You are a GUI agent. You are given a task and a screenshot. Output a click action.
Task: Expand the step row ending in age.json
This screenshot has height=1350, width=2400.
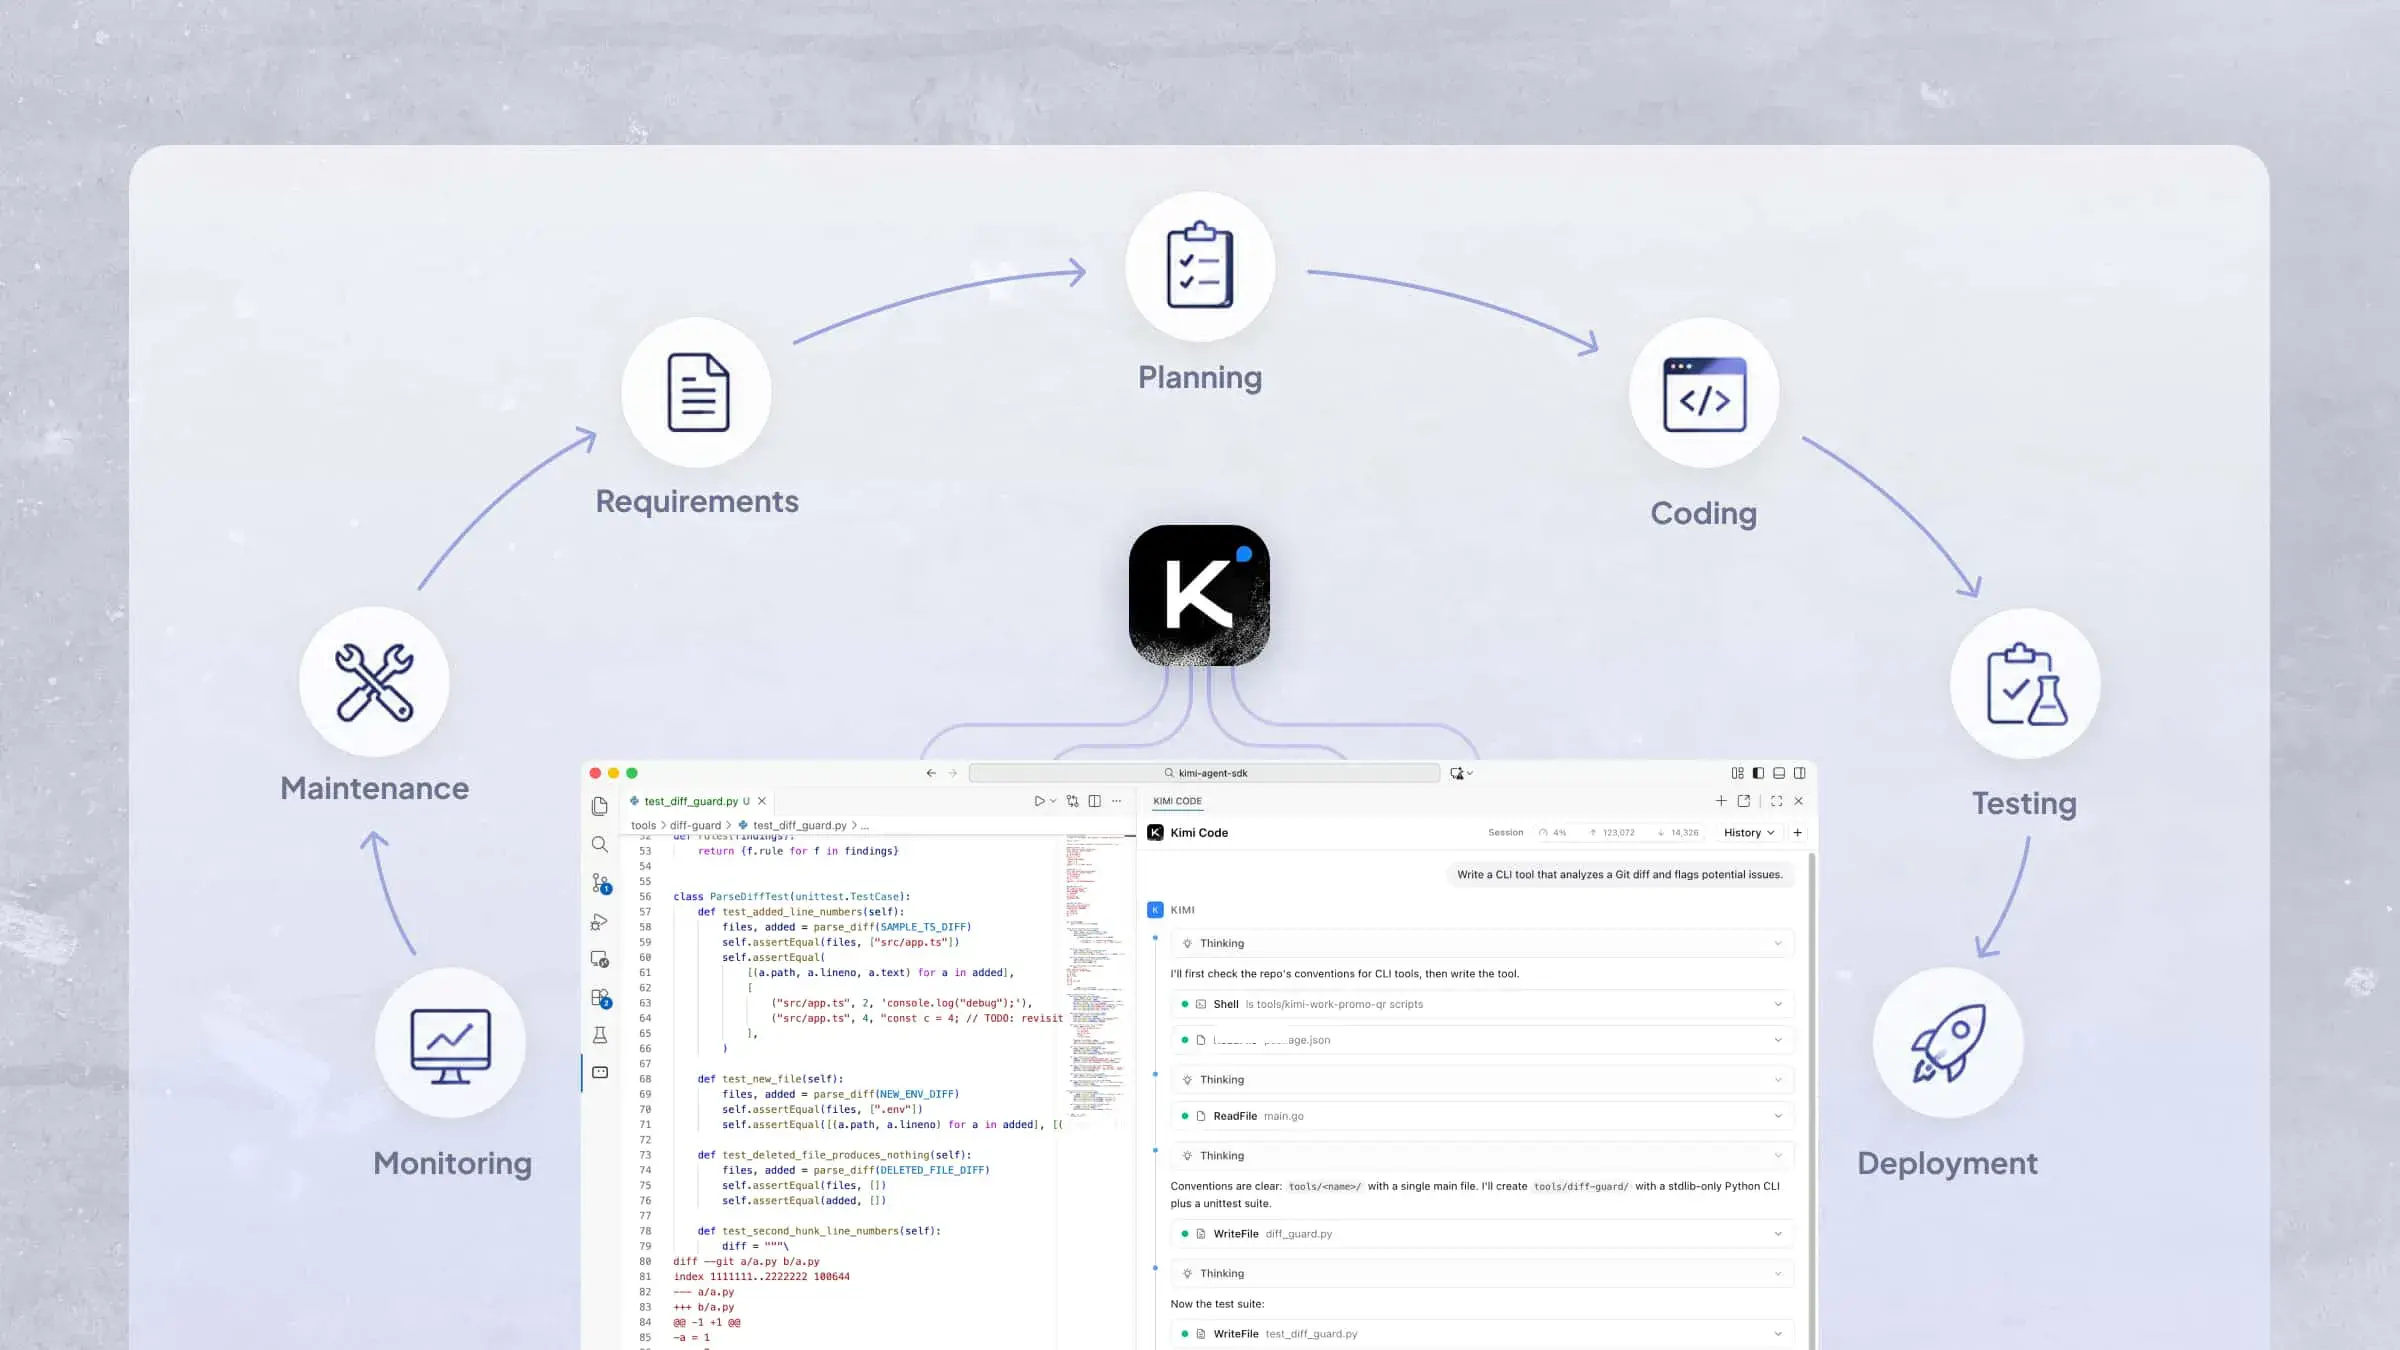point(1482,1040)
